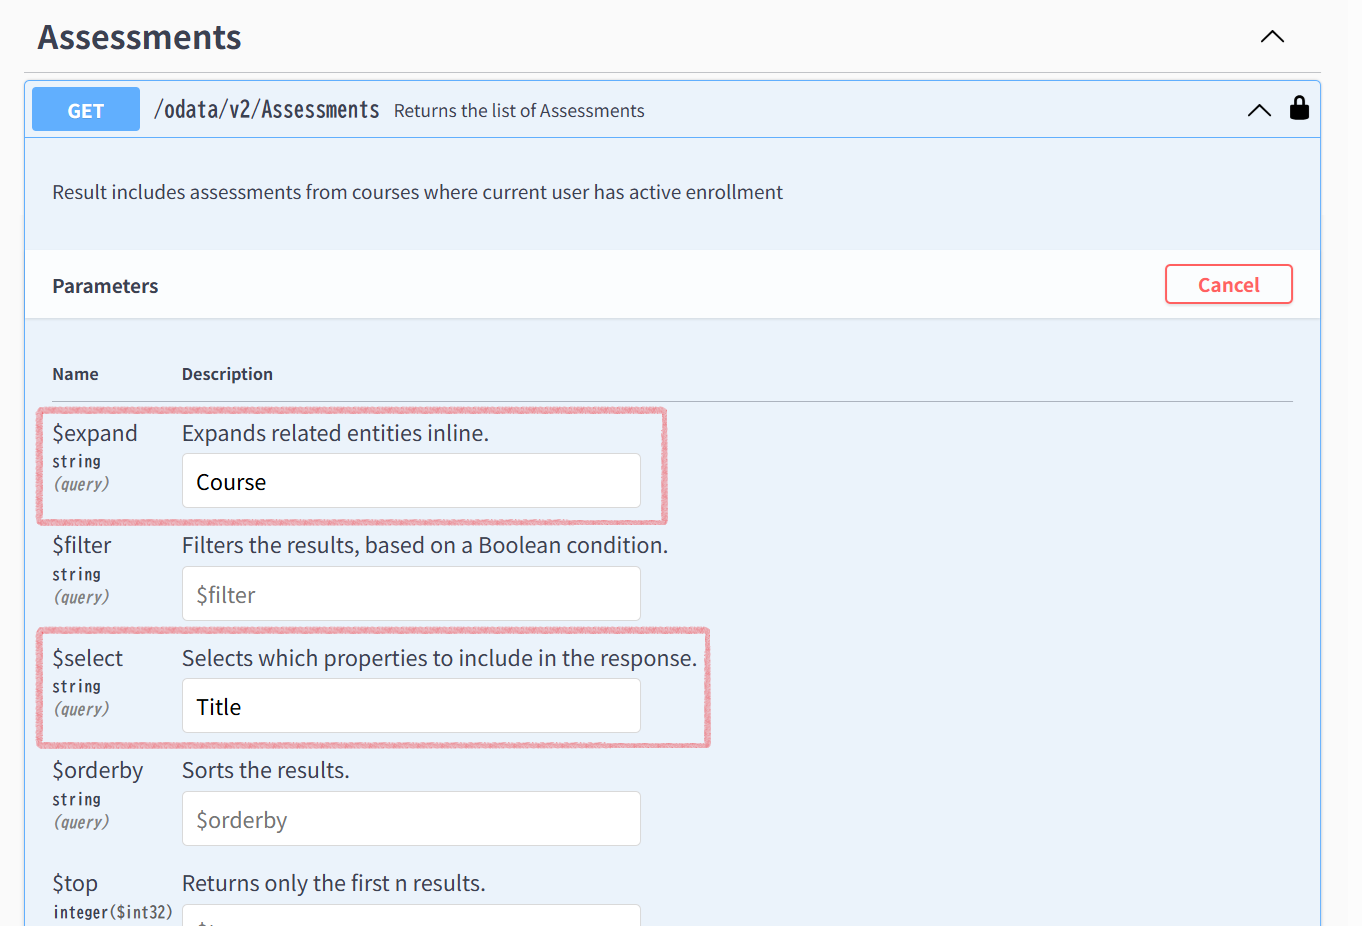Viewport: 1362px width, 926px height.
Task: Click the Description column header
Action: pos(227,374)
